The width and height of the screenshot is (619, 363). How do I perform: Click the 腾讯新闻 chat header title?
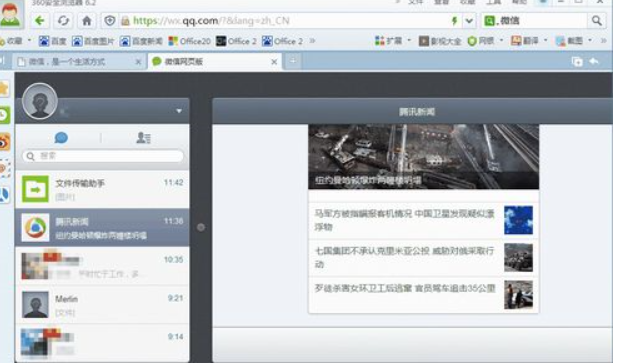pos(417,112)
